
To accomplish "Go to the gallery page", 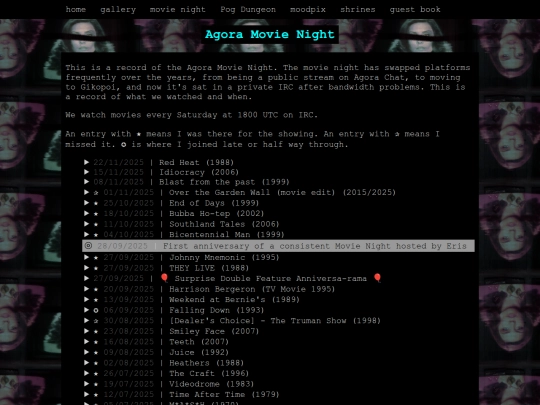I will click(x=118, y=9).
